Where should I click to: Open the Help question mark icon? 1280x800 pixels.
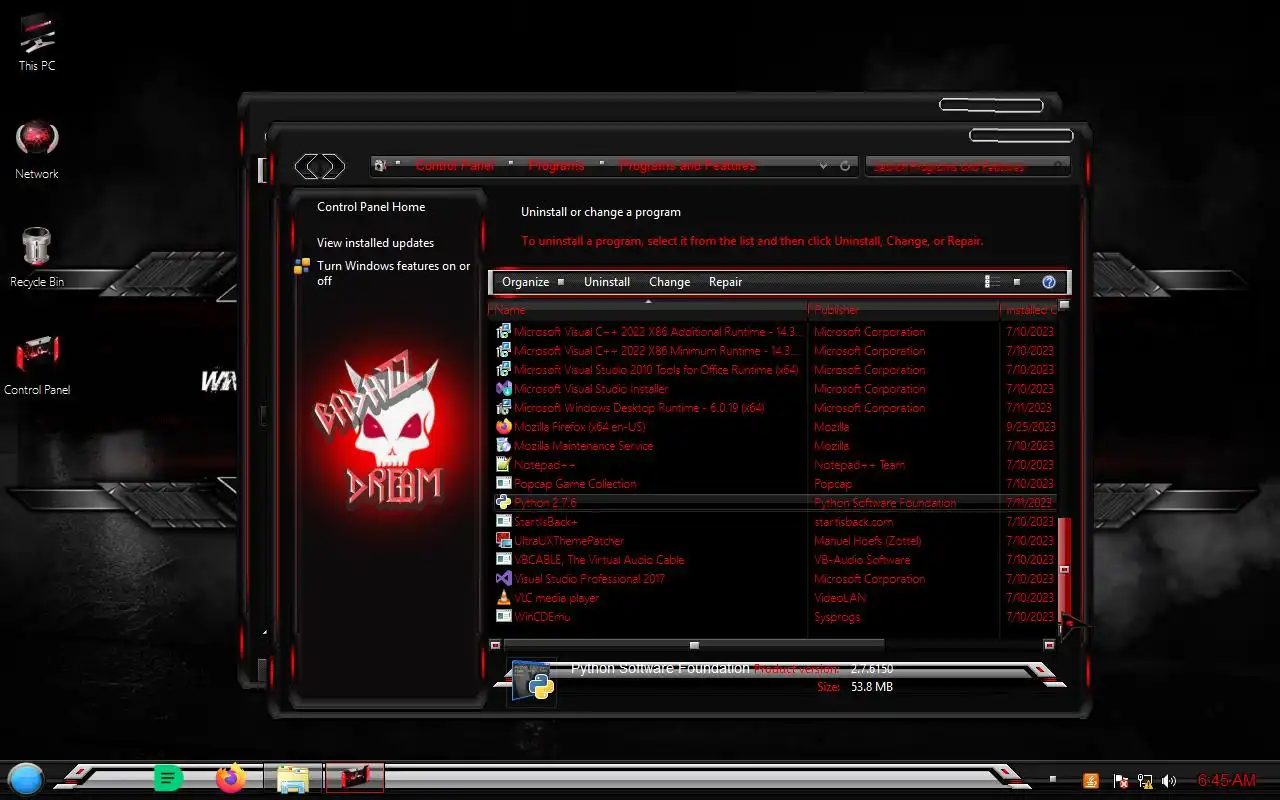point(1049,282)
